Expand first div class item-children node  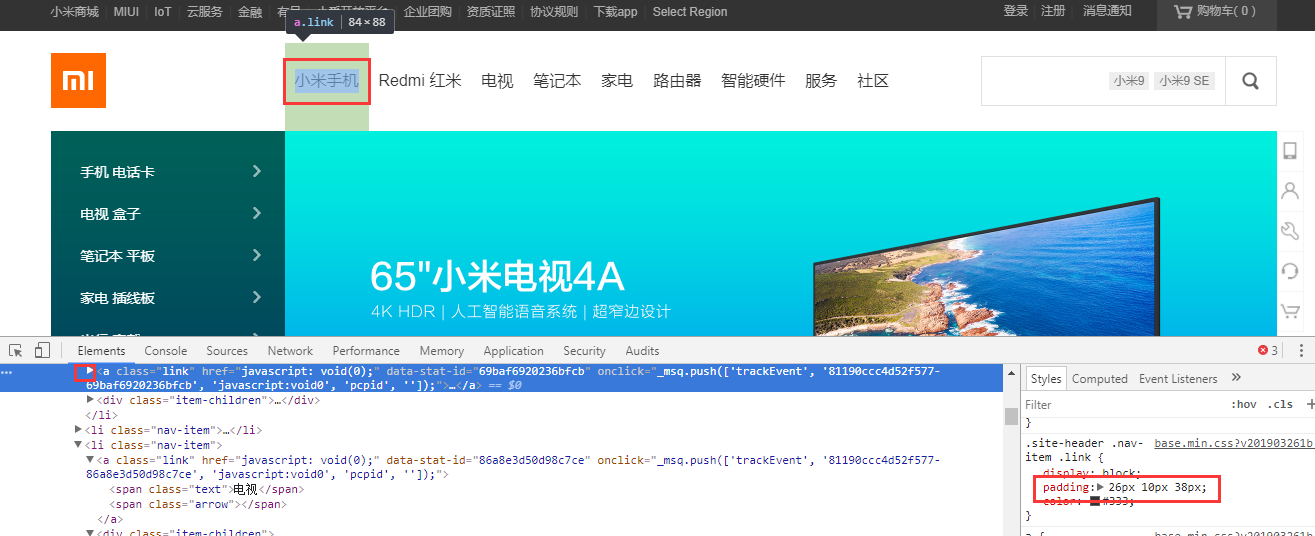[90, 399]
